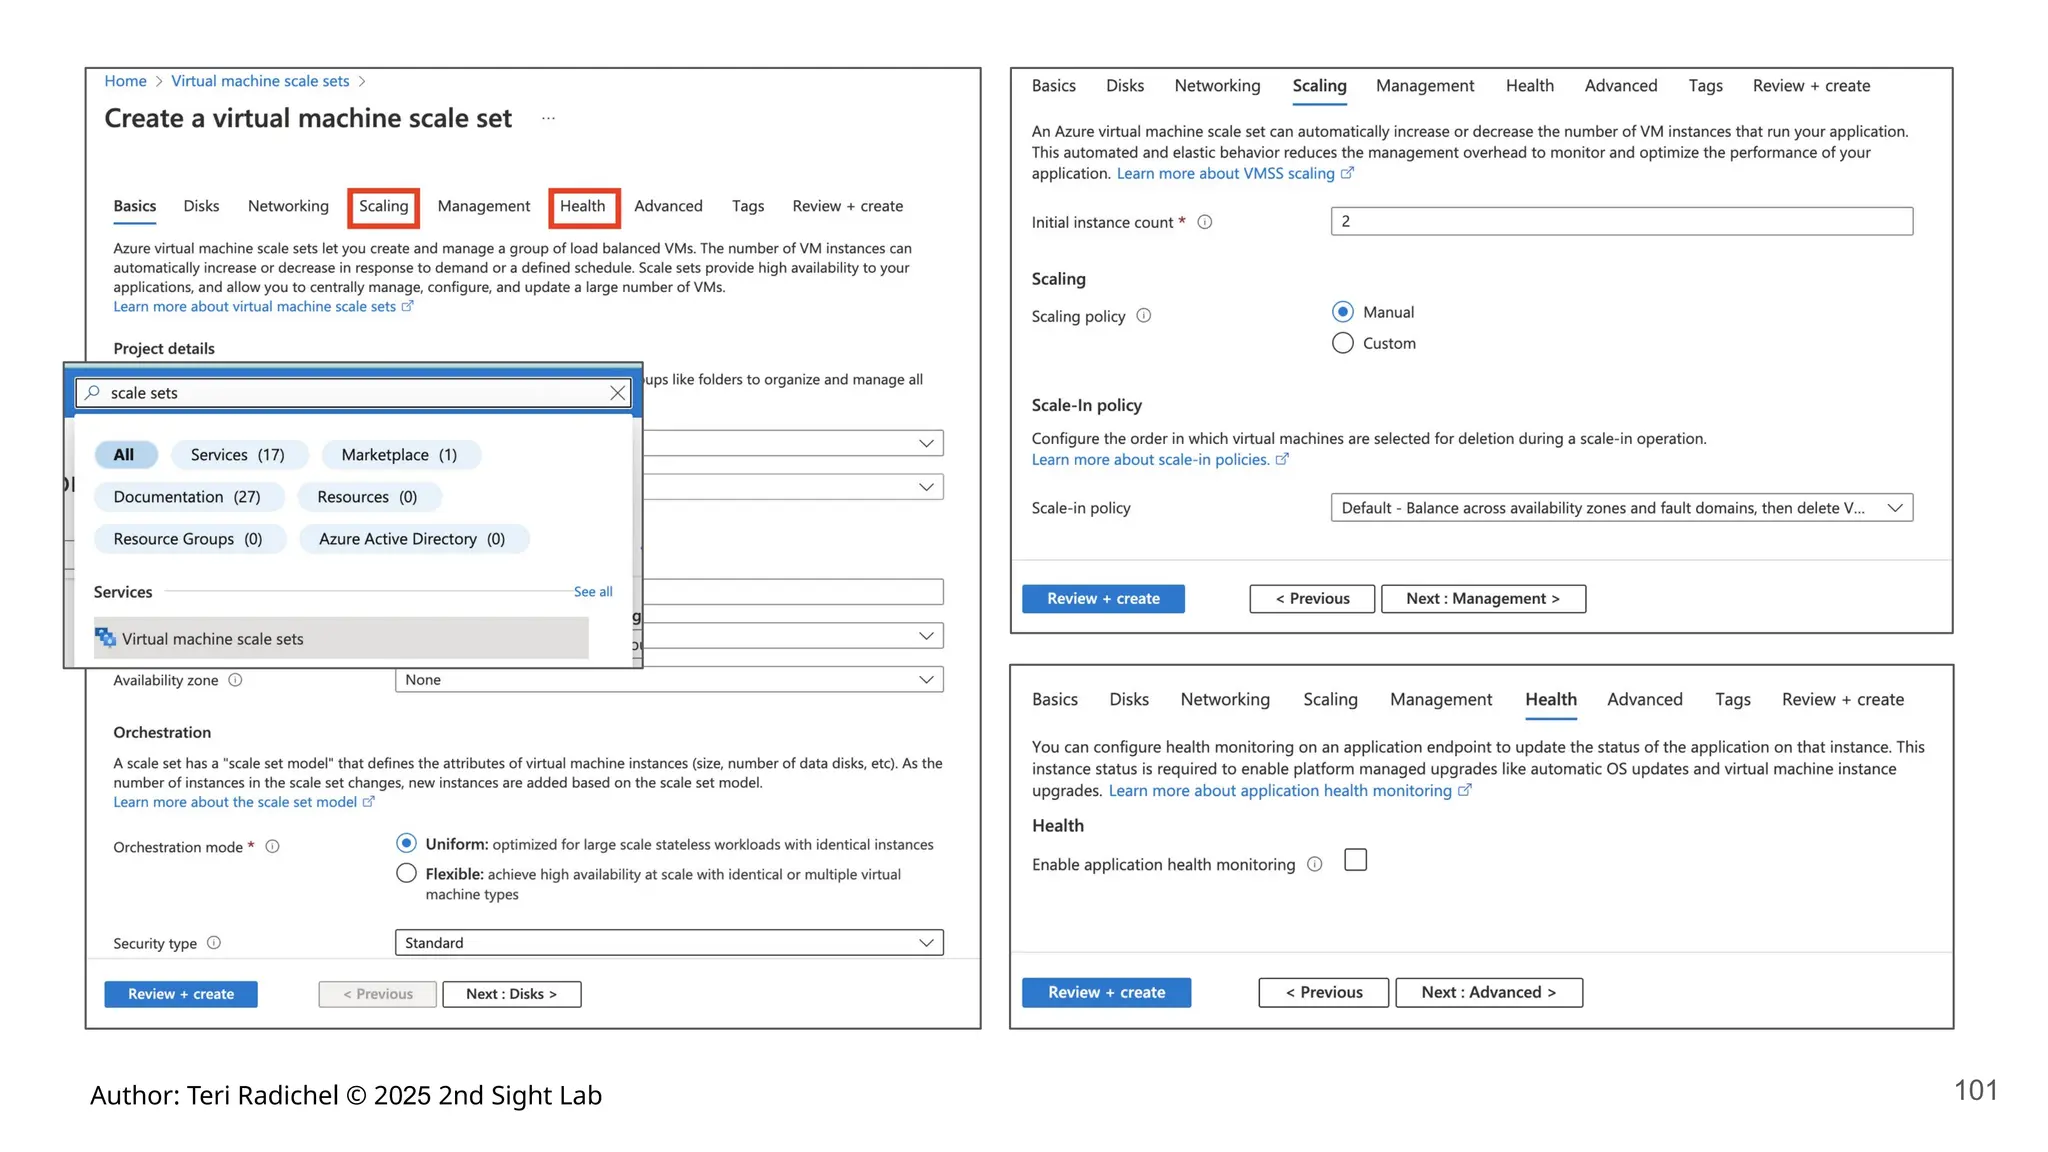2048x1152 pixels.
Task: Choose Flexible orchestration mode
Action: click(406, 873)
